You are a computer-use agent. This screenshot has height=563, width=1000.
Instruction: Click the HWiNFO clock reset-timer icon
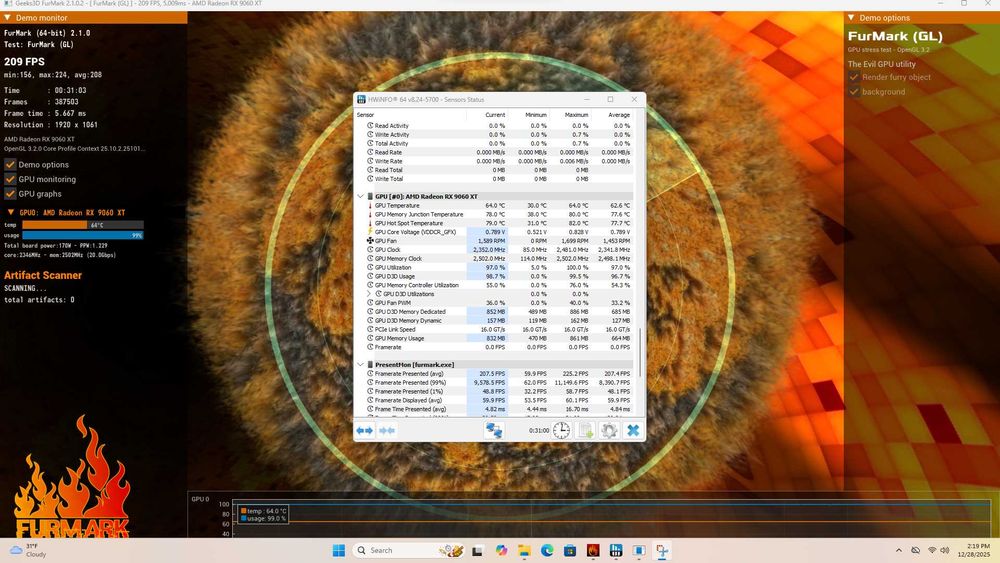[561, 430]
